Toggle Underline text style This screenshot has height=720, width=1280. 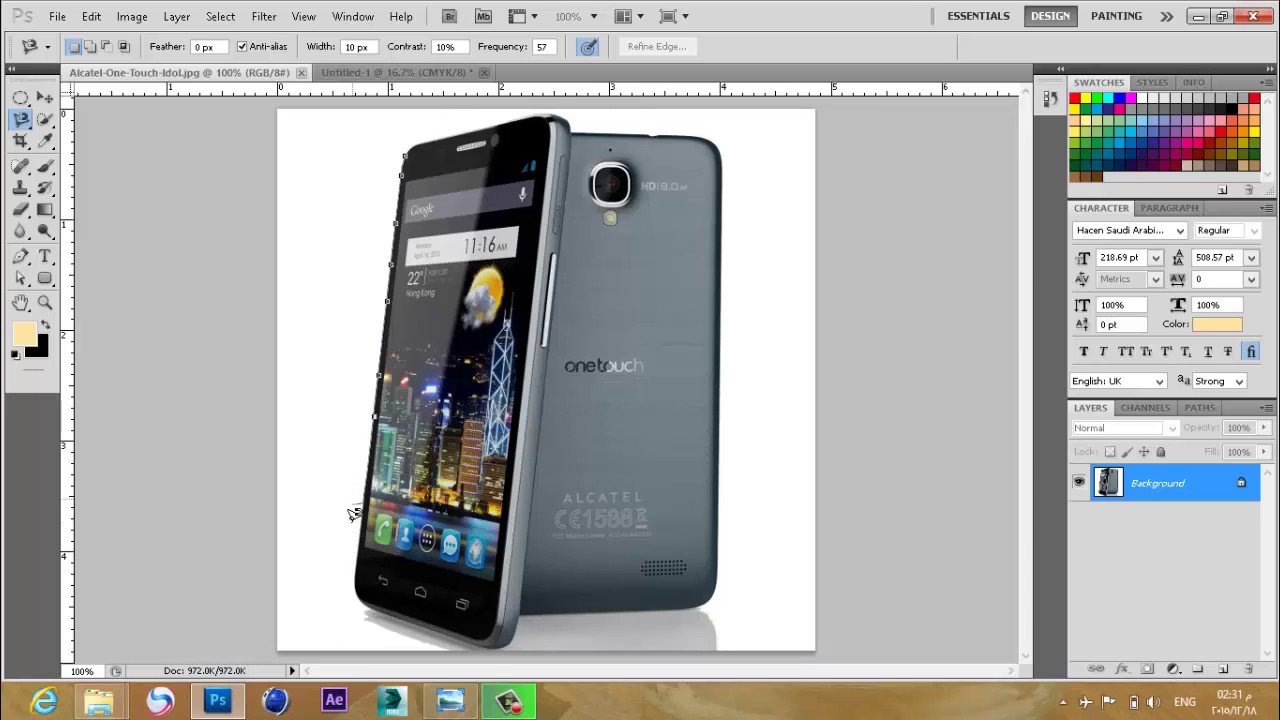(x=1208, y=352)
